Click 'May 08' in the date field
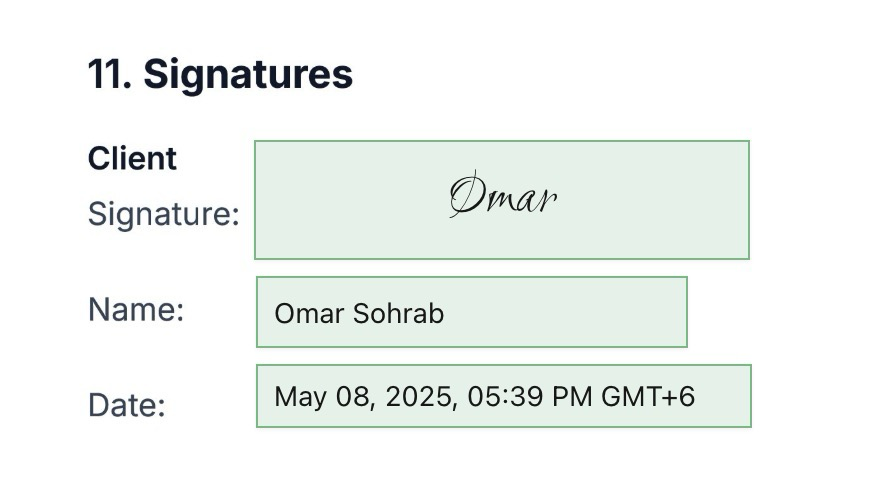The height and width of the screenshot is (478, 890). pos(323,396)
